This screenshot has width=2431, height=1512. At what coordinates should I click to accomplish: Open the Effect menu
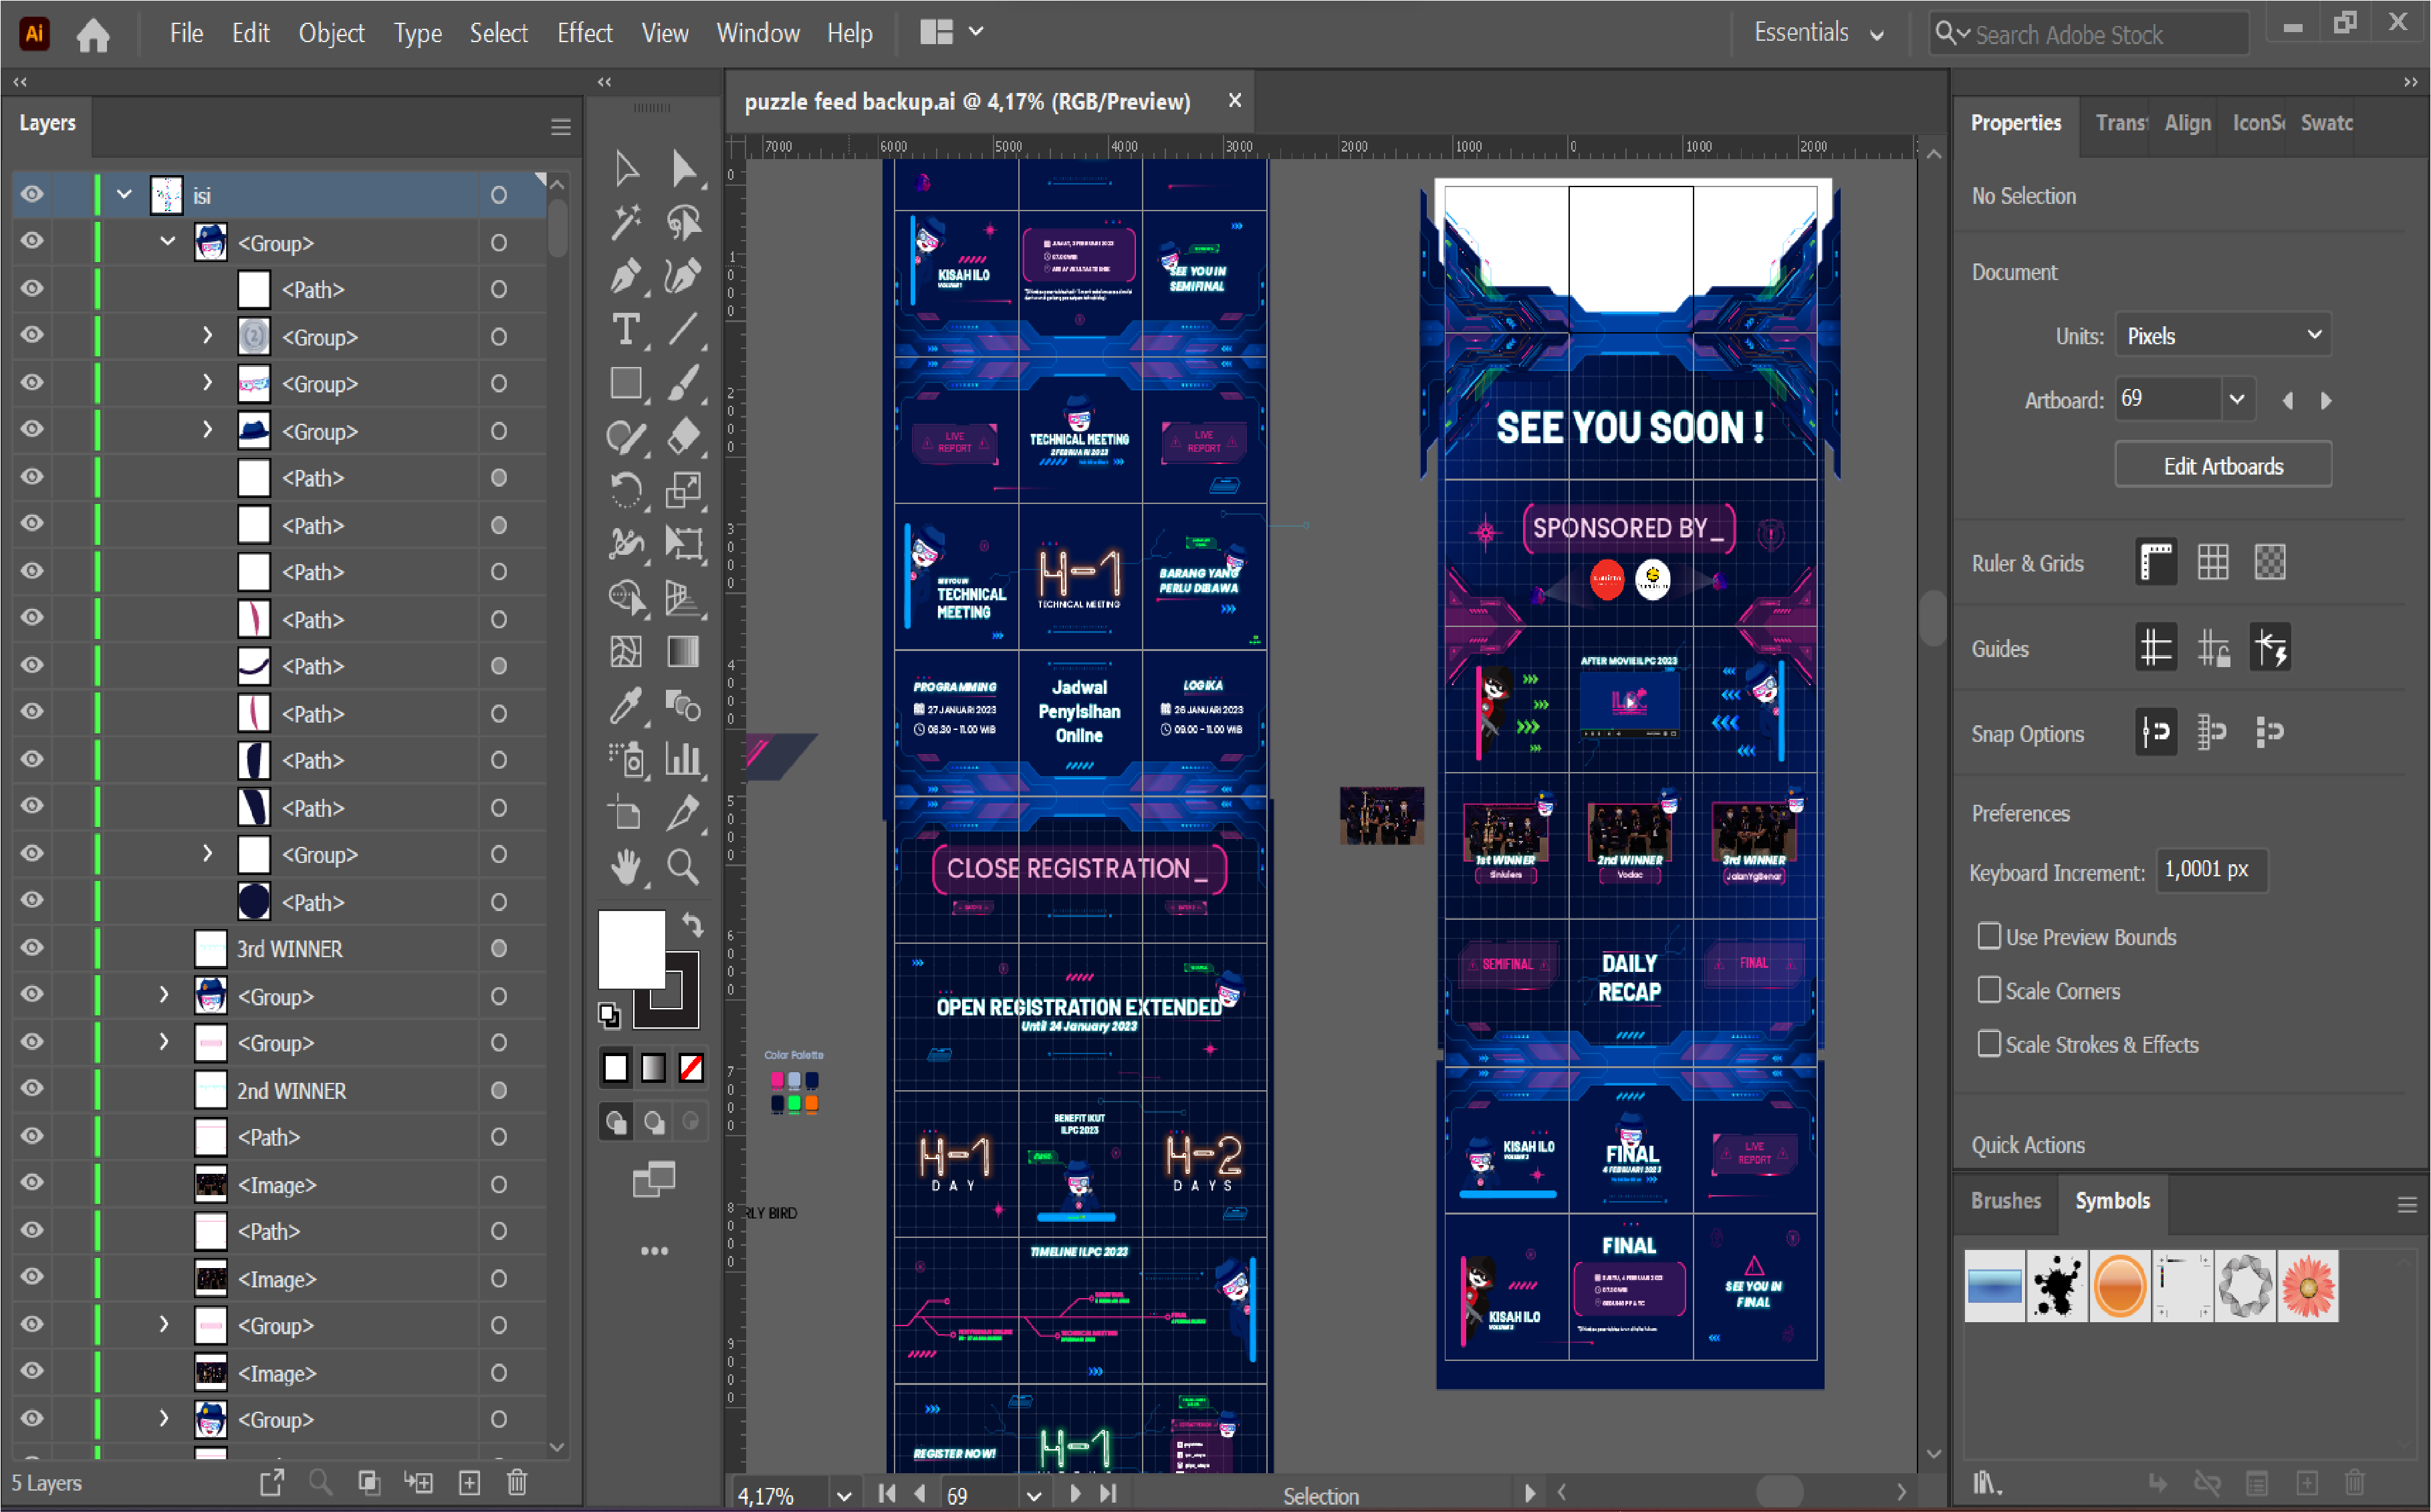(x=584, y=33)
